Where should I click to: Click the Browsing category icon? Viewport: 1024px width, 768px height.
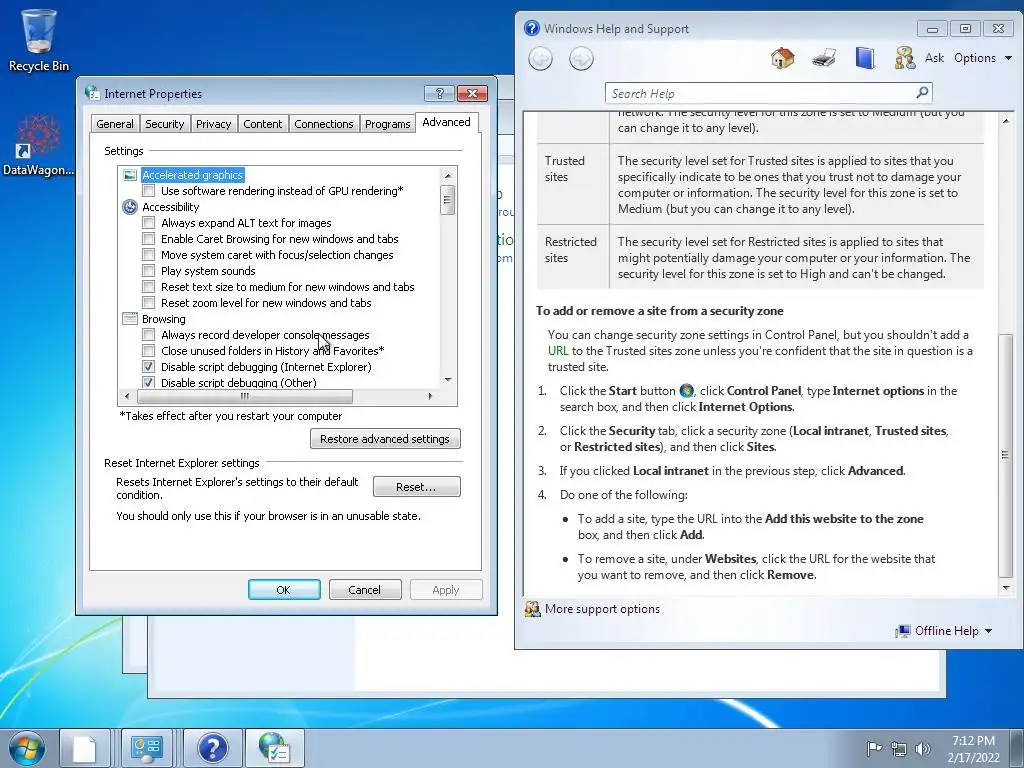pyautogui.click(x=130, y=319)
